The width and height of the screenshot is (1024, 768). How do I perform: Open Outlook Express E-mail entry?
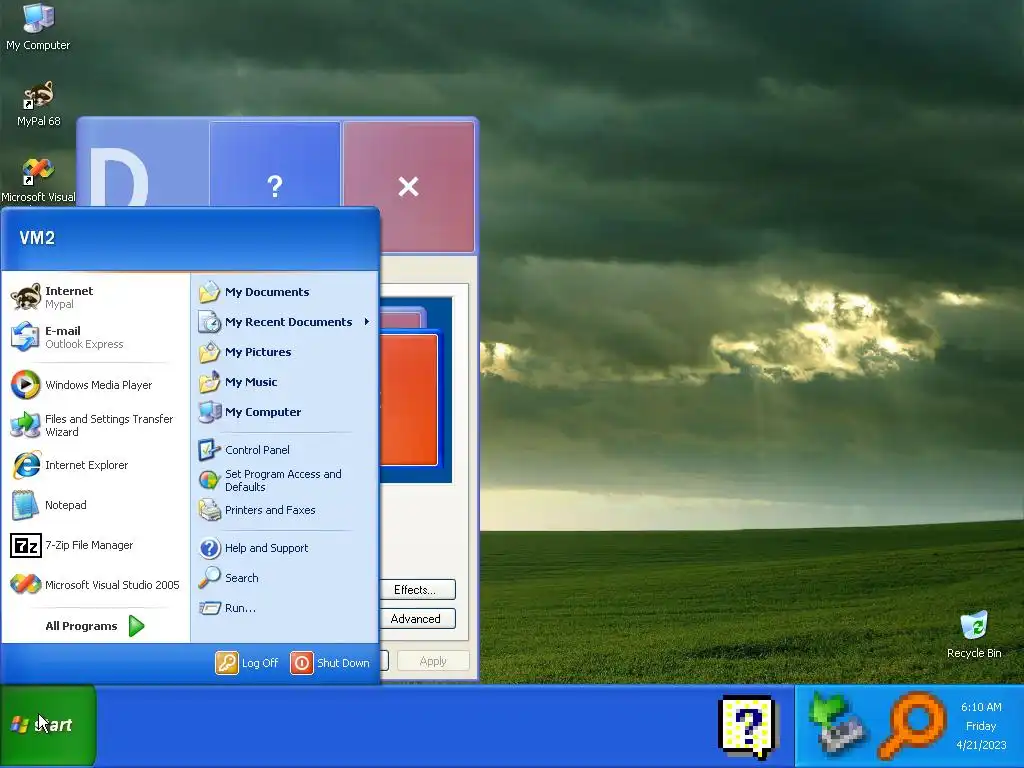click(x=95, y=337)
